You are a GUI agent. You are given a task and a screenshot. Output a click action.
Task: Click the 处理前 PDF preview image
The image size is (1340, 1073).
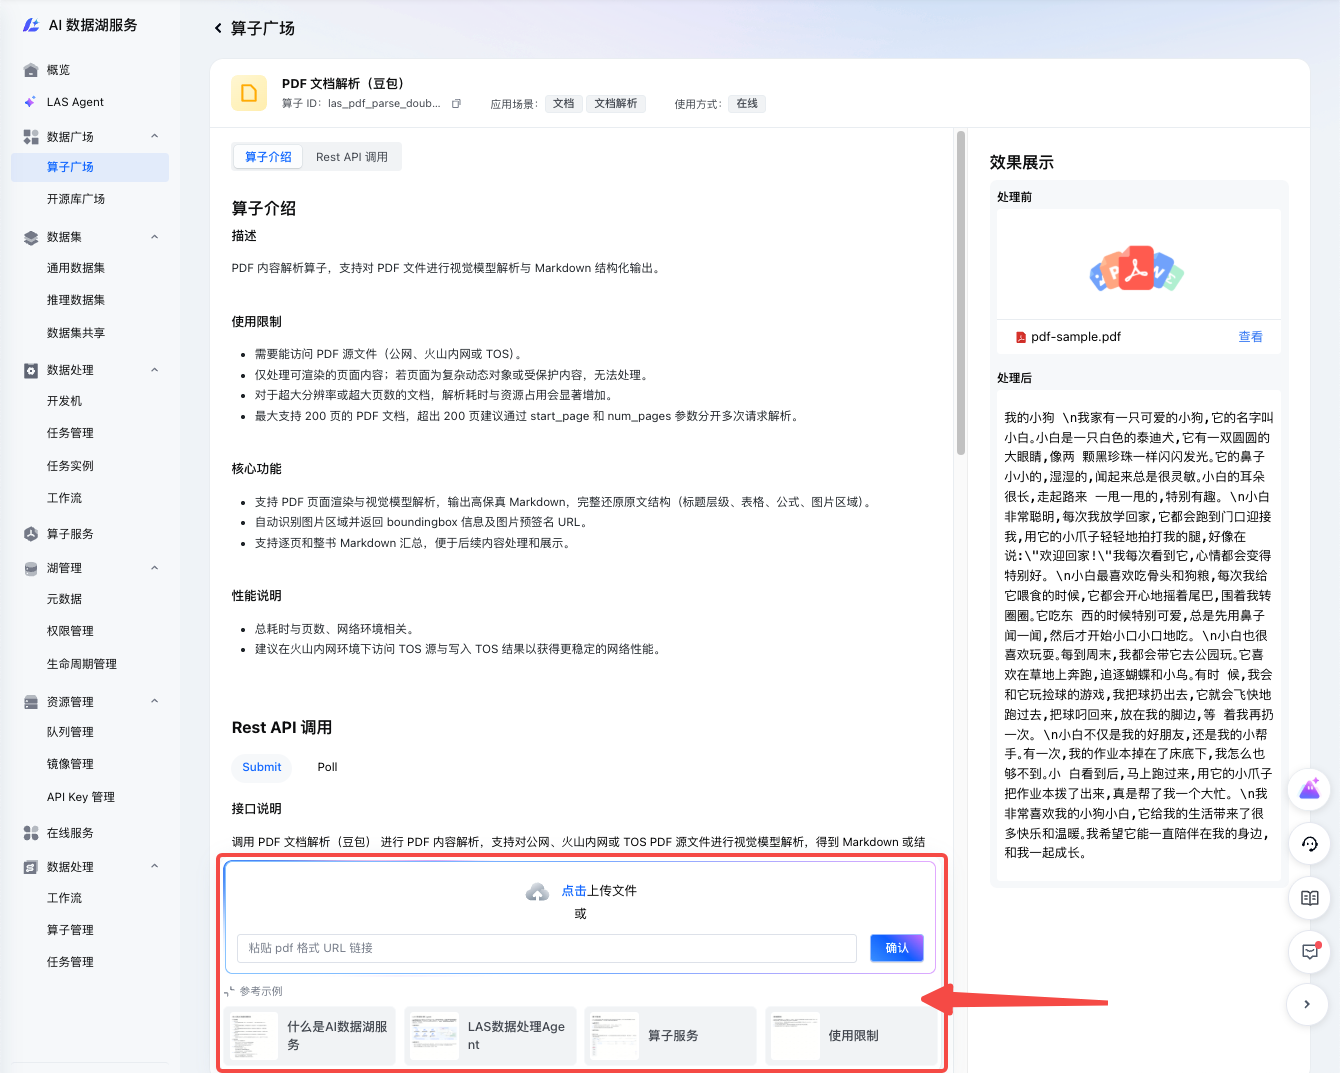point(1138,266)
